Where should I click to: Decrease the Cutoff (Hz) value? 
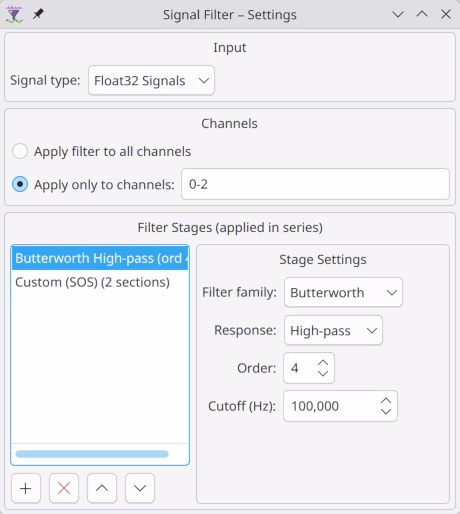(x=386, y=411)
